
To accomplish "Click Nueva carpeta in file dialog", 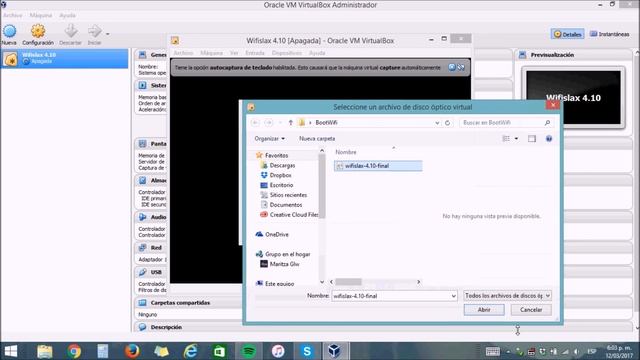I will click(317, 139).
